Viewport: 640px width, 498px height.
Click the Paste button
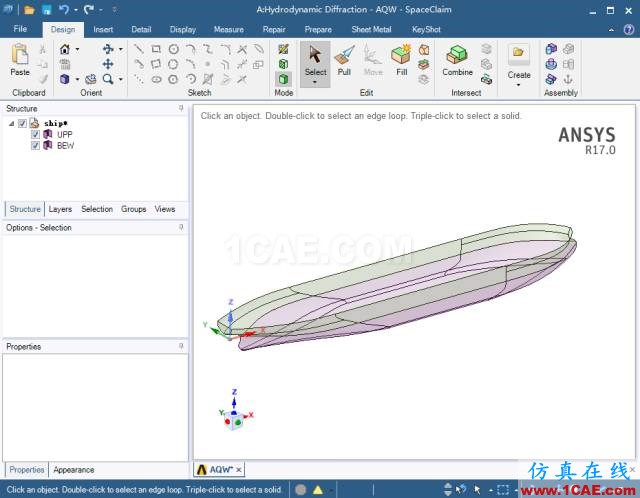pyautogui.click(x=20, y=60)
